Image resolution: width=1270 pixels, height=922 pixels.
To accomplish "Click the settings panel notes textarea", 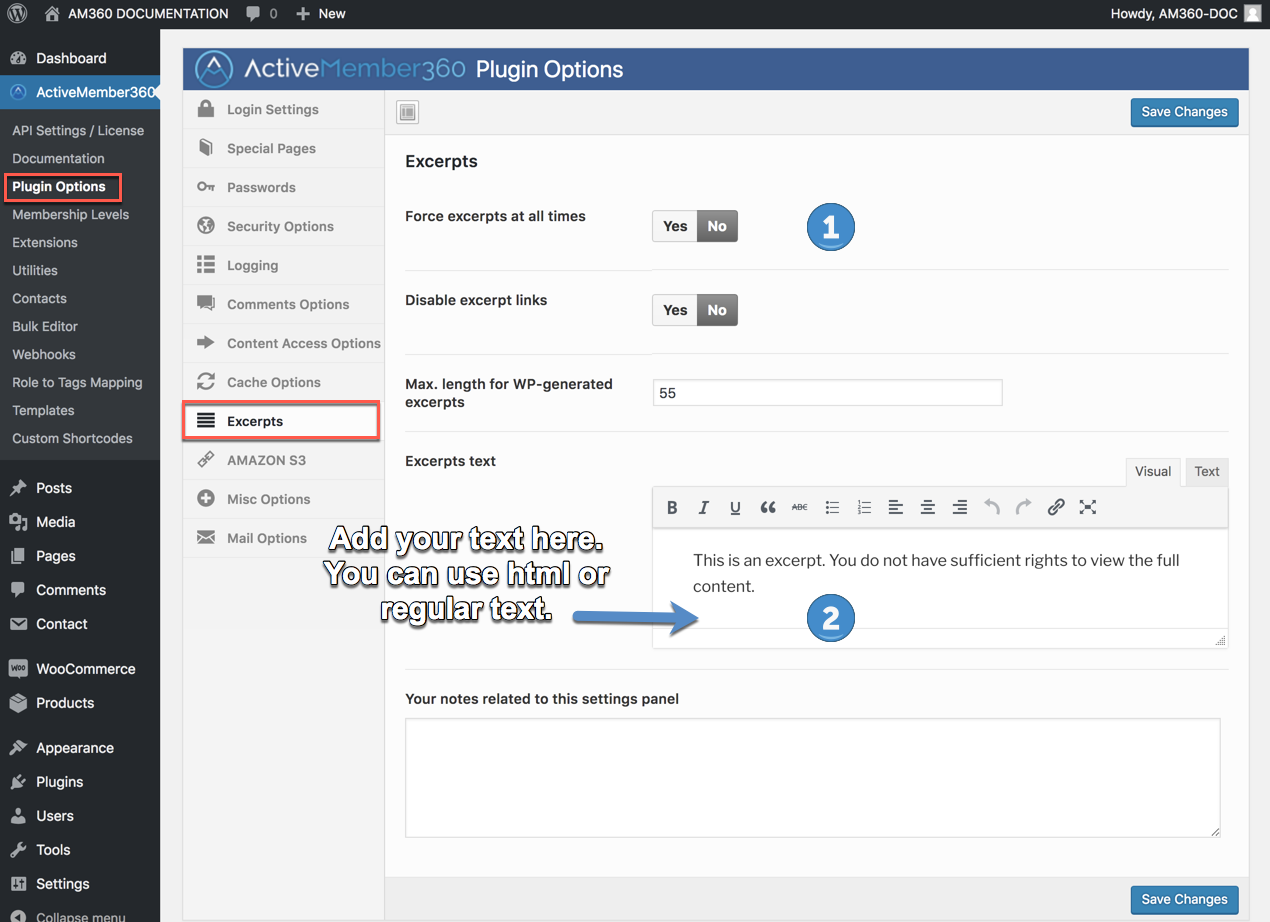I will pyautogui.click(x=813, y=778).
